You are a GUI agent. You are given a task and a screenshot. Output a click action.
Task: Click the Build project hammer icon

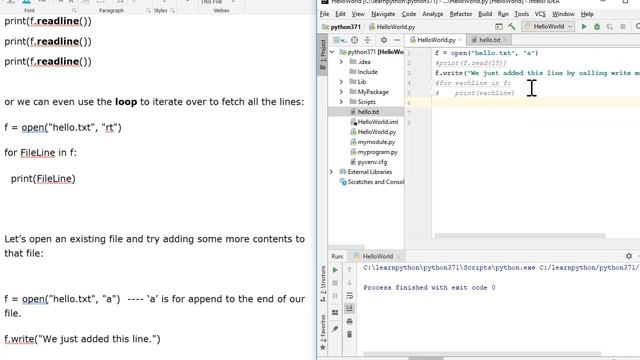point(512,27)
